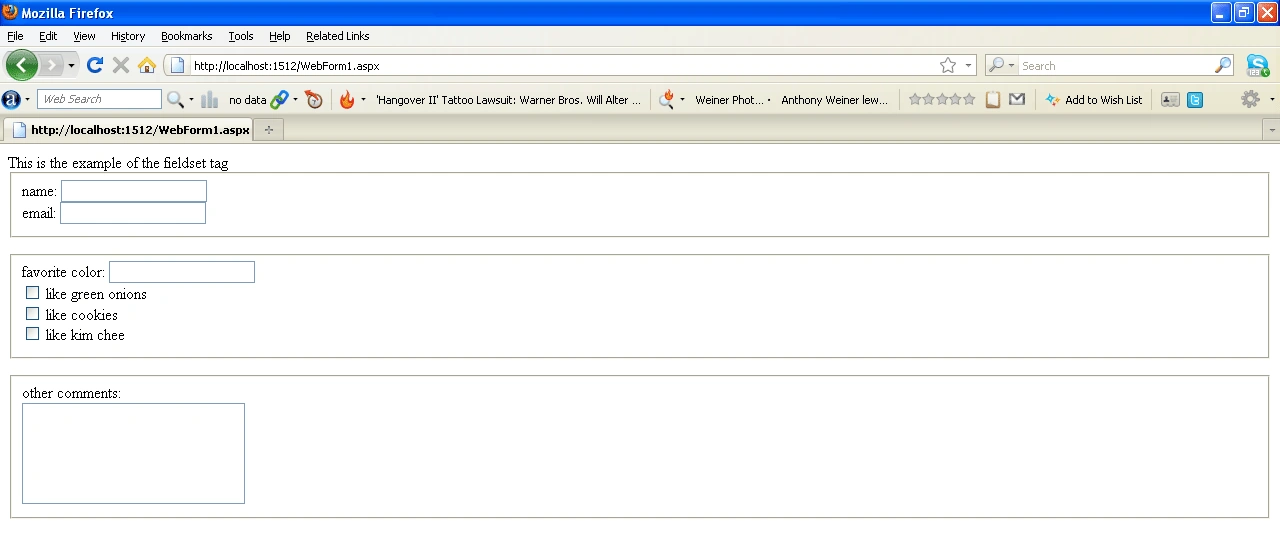Click the other comments textarea
Image resolution: width=1280 pixels, height=551 pixels.
(133, 453)
